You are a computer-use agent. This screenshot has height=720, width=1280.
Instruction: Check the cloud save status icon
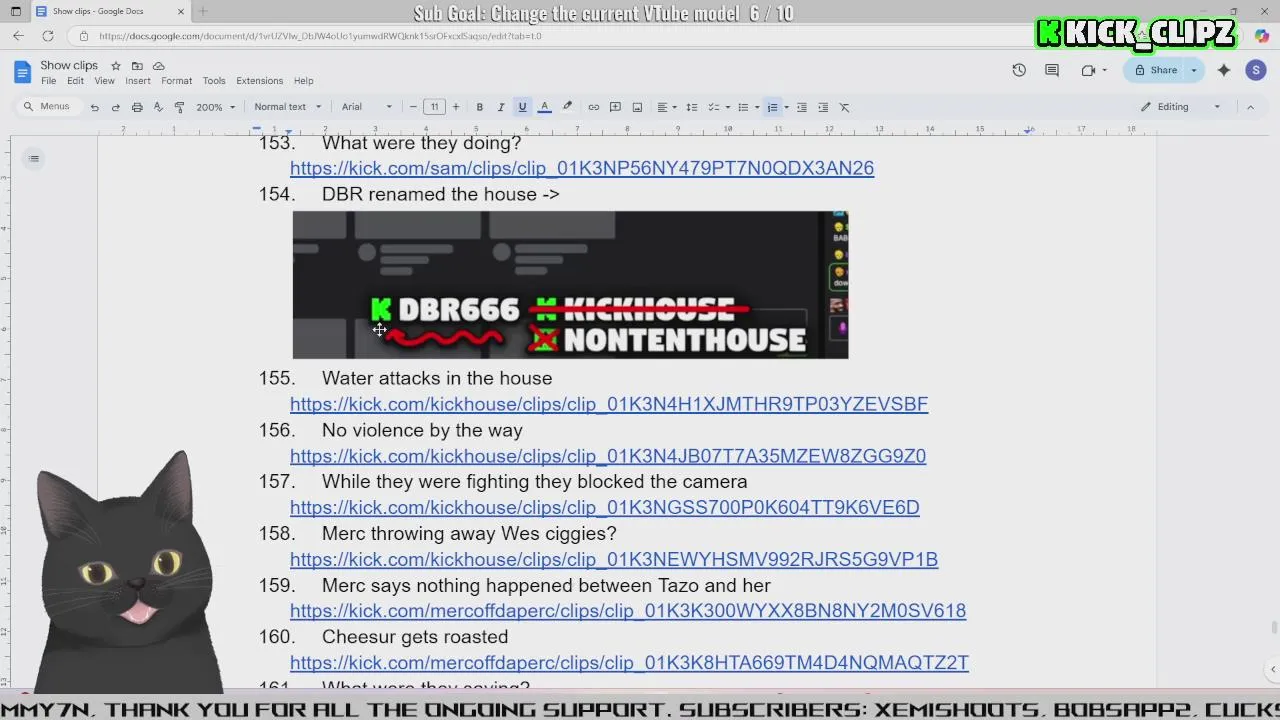tap(158, 66)
